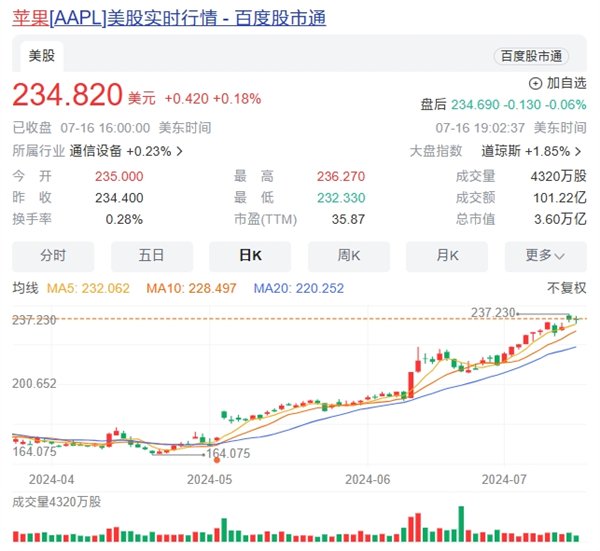Click the MA20 moving average label
This screenshot has height=551, width=600.
point(299,288)
